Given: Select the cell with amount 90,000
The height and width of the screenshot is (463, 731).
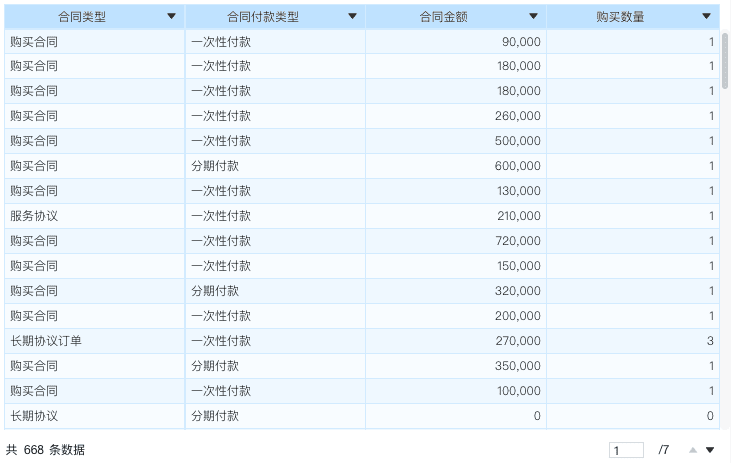Looking at the screenshot, I should point(456,41).
